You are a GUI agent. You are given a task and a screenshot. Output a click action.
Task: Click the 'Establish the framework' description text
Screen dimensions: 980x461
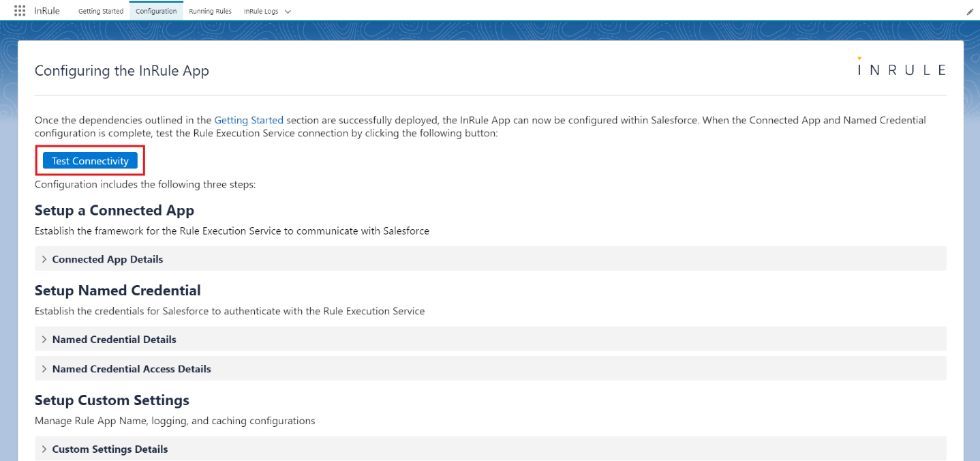(232, 231)
